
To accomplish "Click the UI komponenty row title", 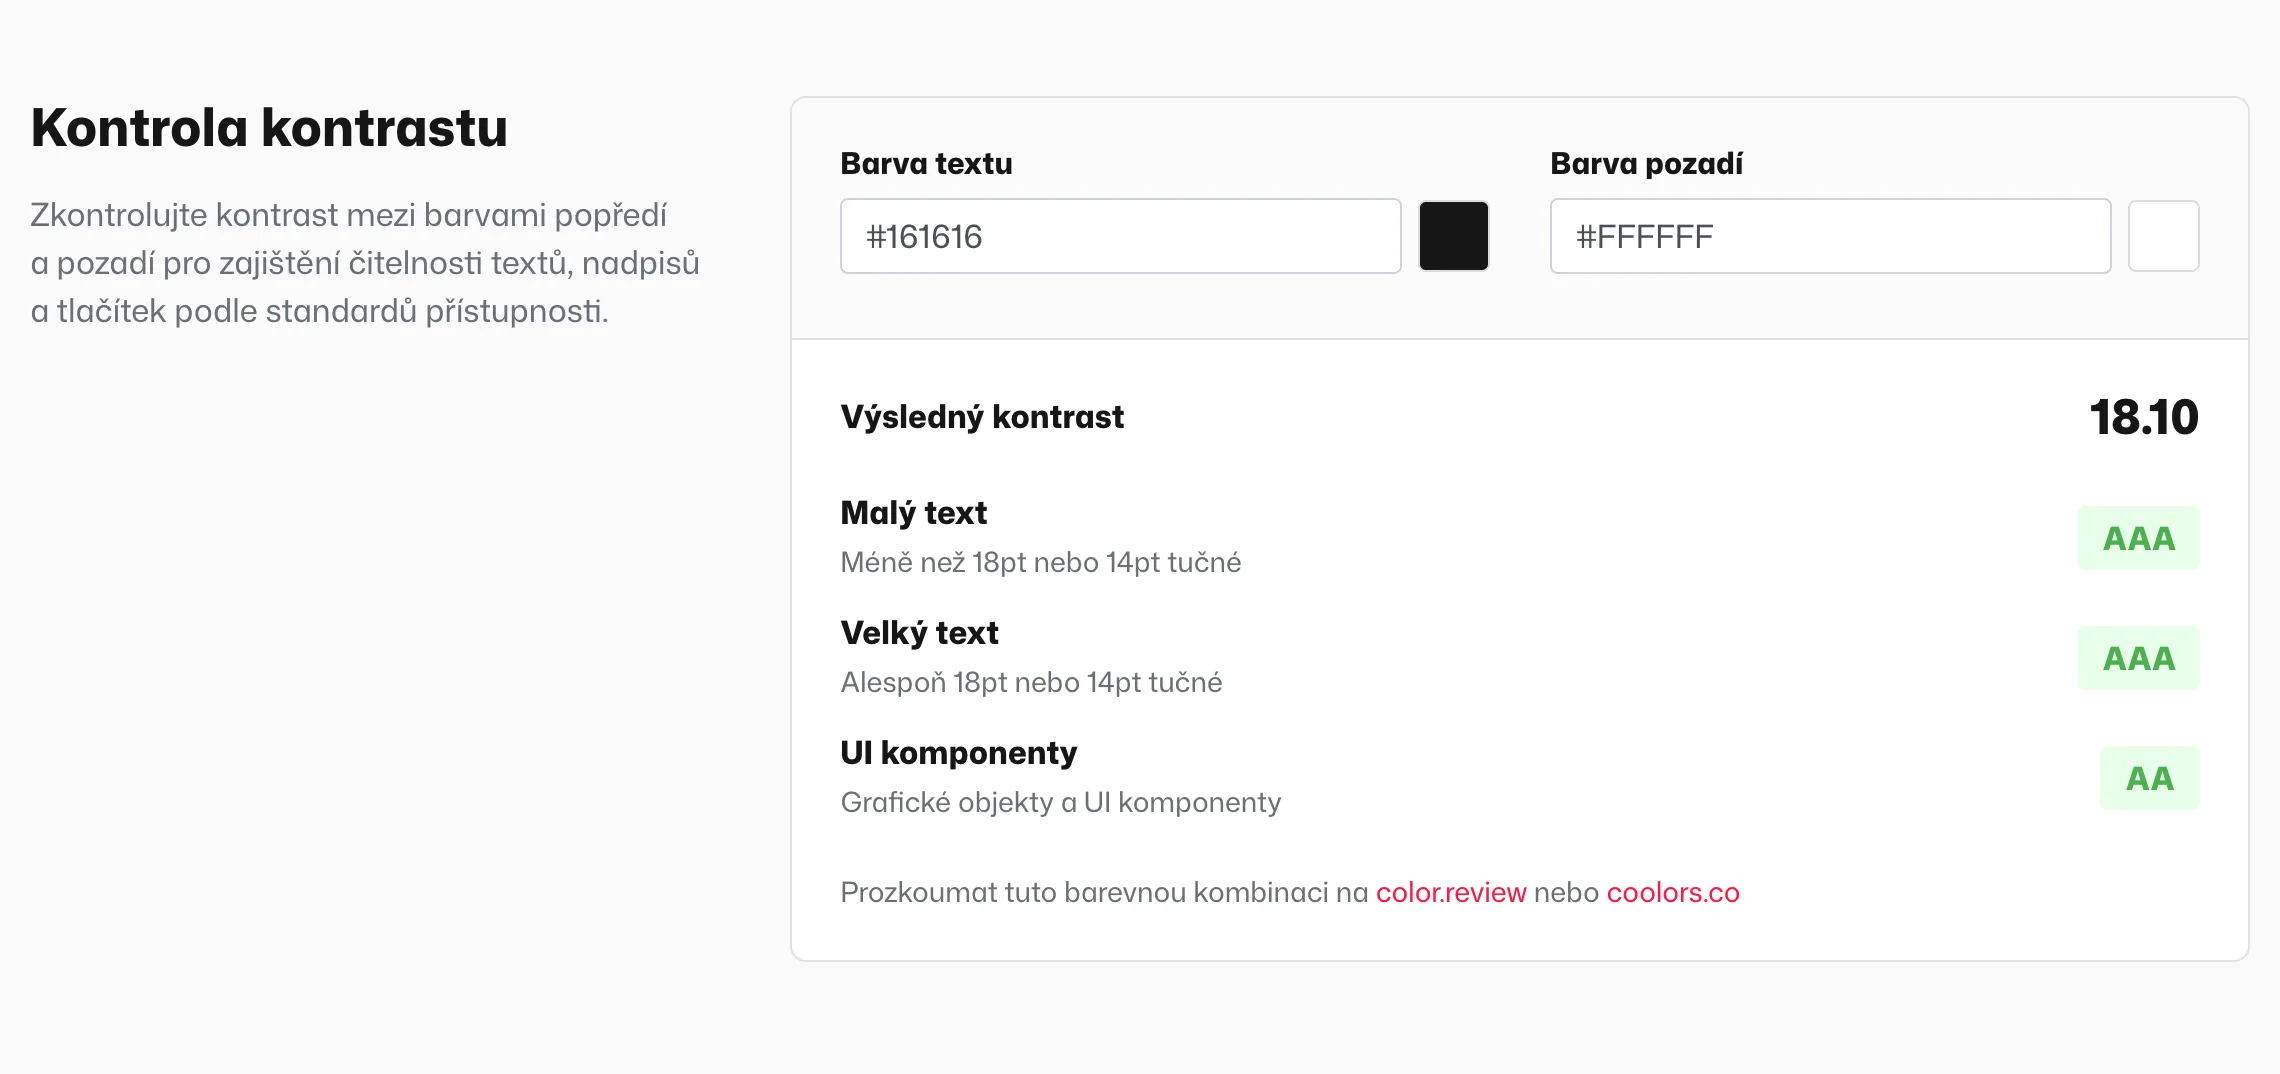I will pyautogui.click(x=958, y=753).
